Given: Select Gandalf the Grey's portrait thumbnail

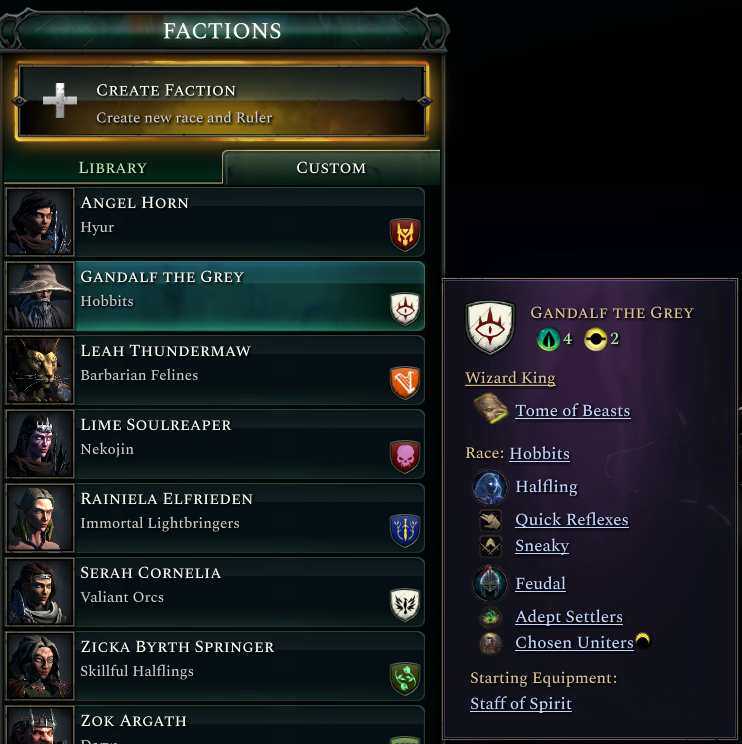Looking at the screenshot, I should [x=41, y=296].
